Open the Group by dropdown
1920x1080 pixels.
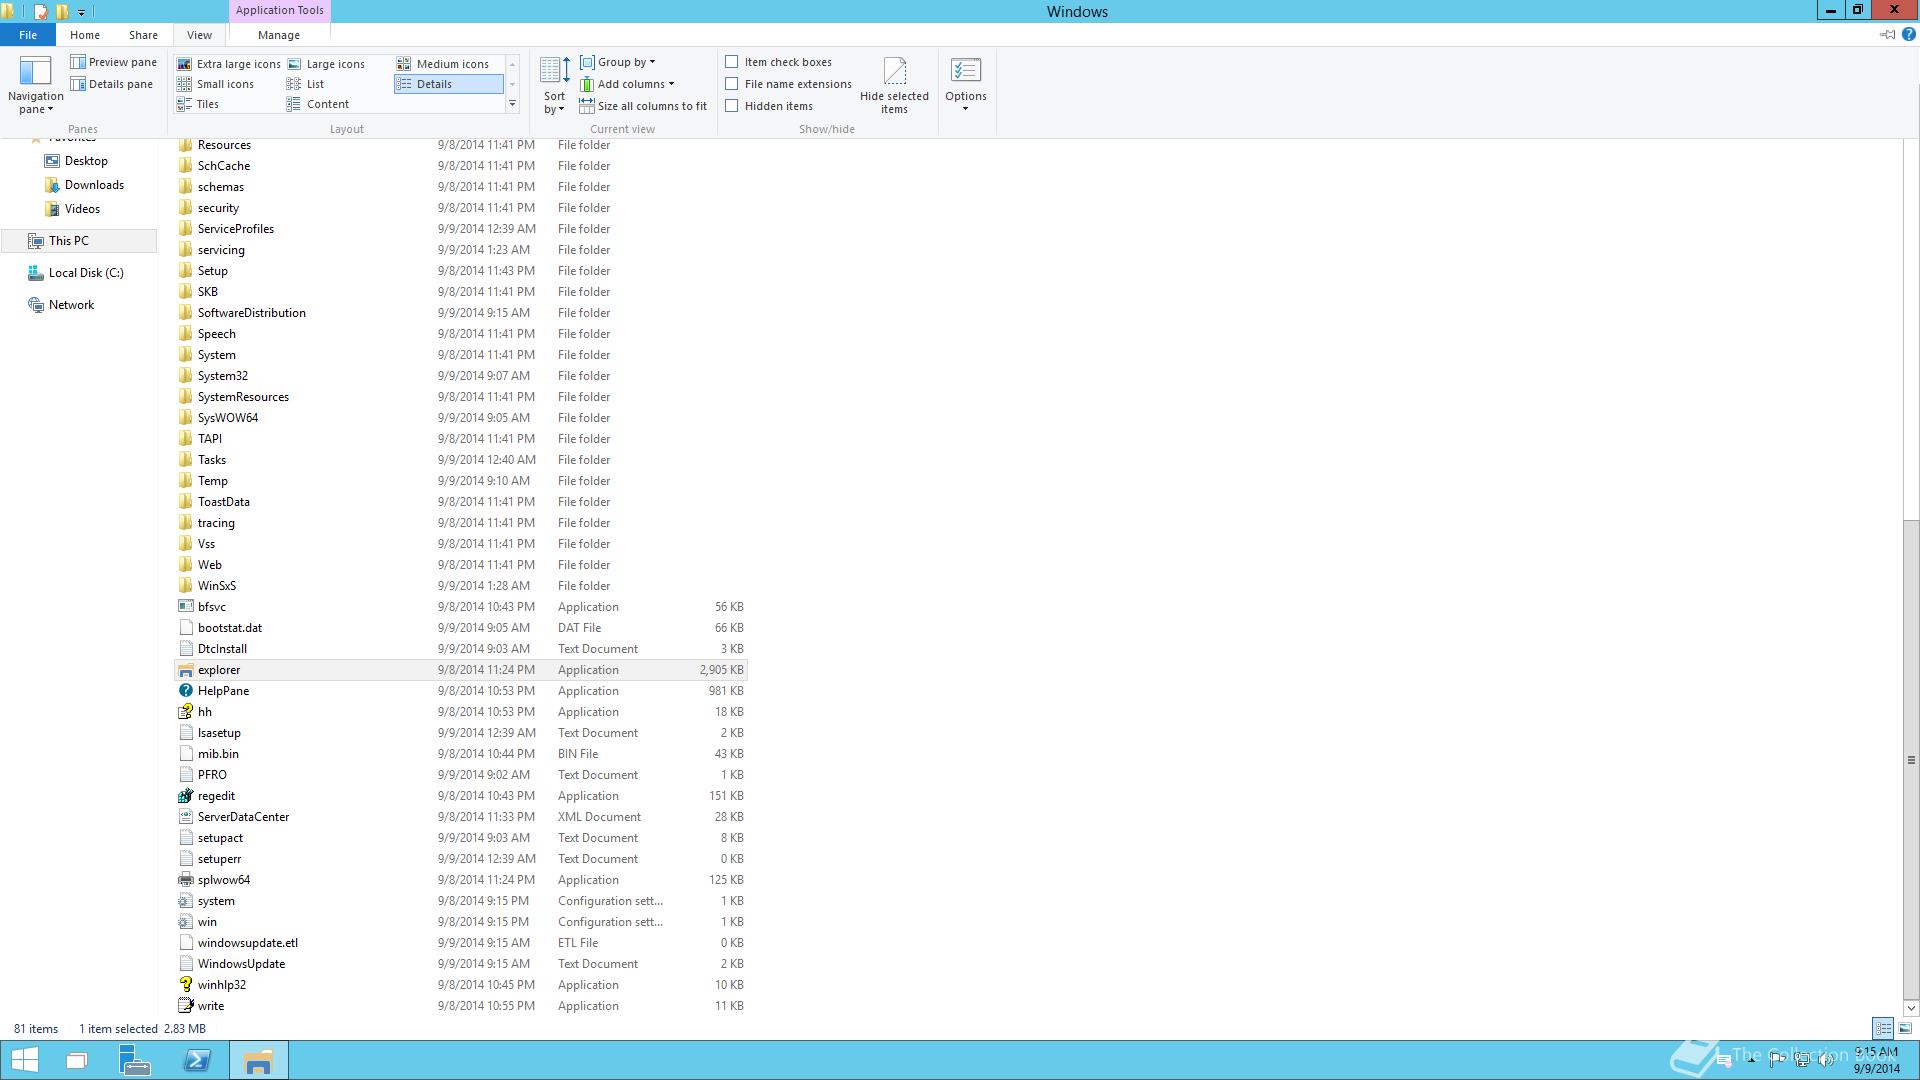[618, 62]
